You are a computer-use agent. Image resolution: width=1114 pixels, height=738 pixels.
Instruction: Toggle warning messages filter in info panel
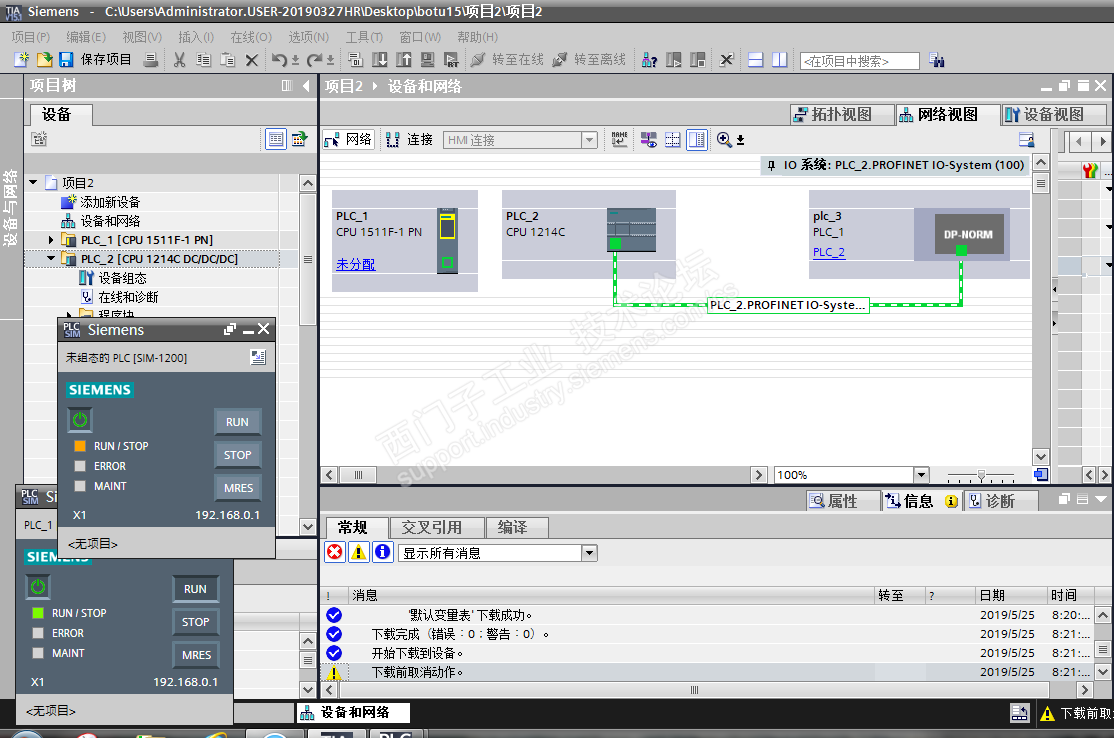pos(359,552)
